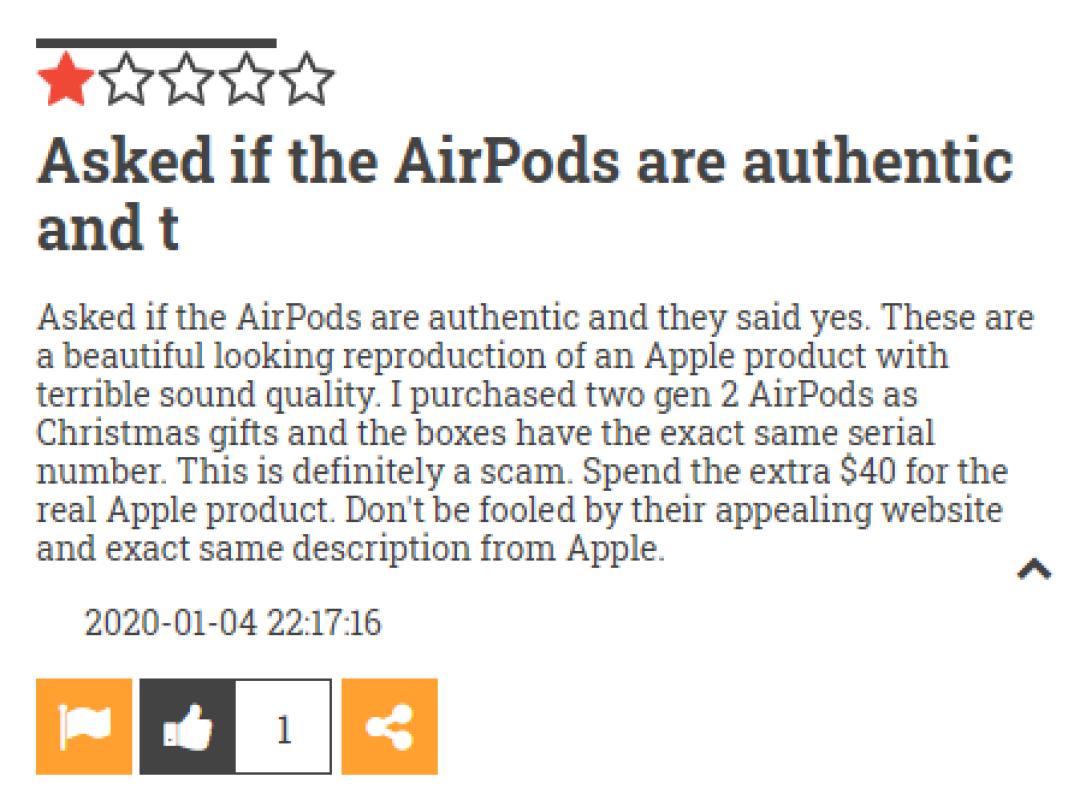Click the 2020-01-04 22:17:16 timestamp
The width and height of the screenshot is (1080, 806).
click(233, 624)
